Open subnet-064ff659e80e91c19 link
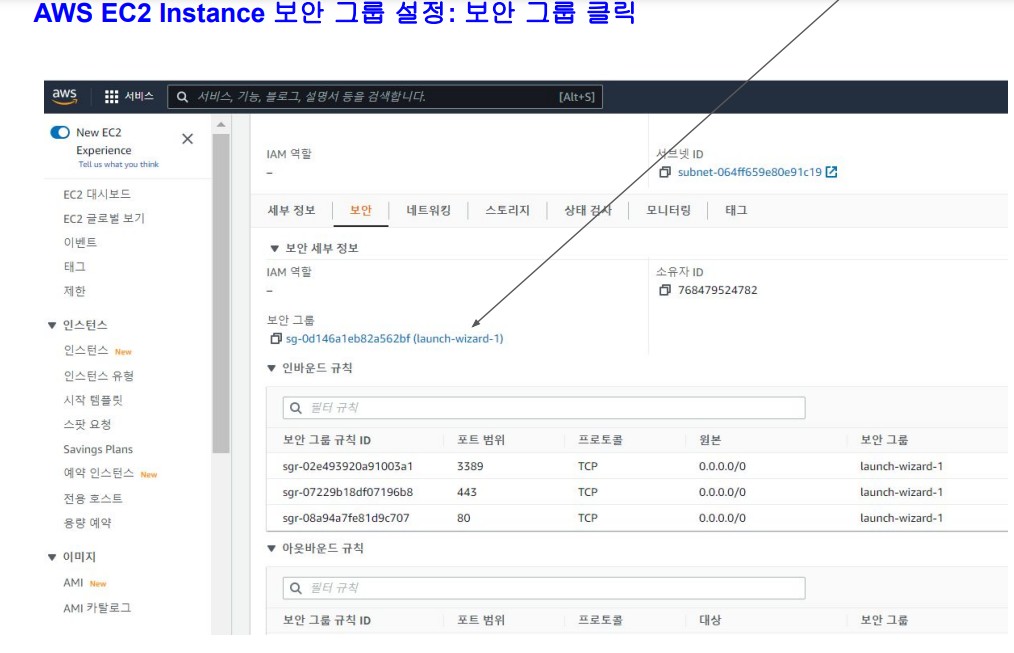The height and width of the screenshot is (653, 1014). (x=750, y=172)
